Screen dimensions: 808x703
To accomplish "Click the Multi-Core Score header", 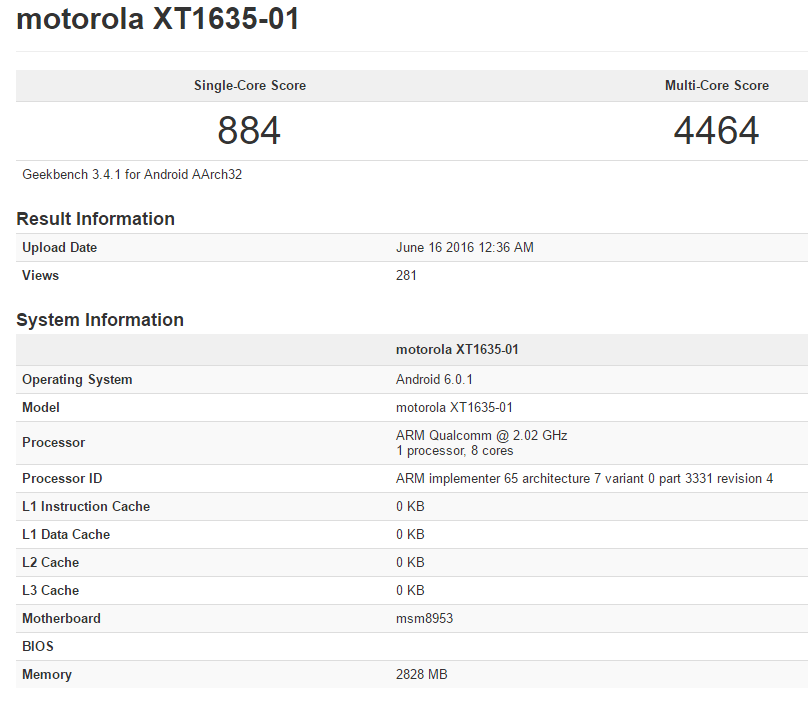I will point(717,86).
